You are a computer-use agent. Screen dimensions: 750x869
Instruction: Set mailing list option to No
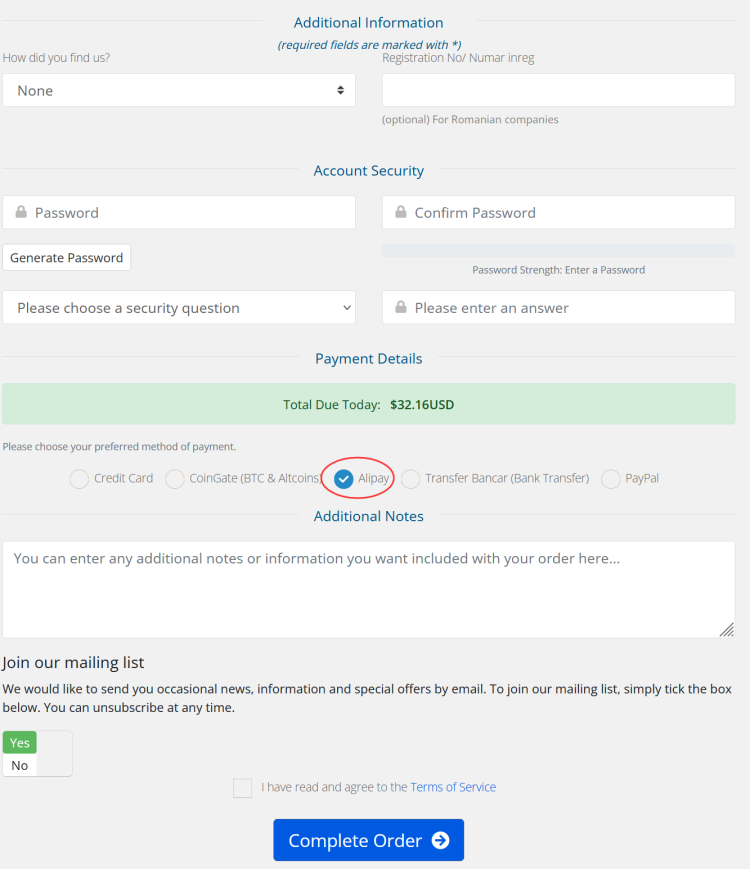(19, 765)
